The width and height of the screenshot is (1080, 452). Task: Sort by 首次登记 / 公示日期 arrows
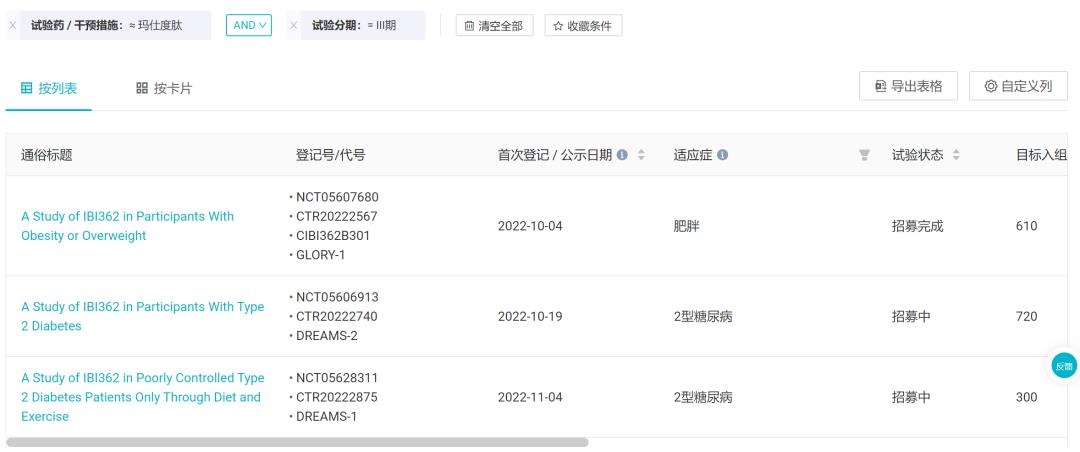(x=641, y=155)
